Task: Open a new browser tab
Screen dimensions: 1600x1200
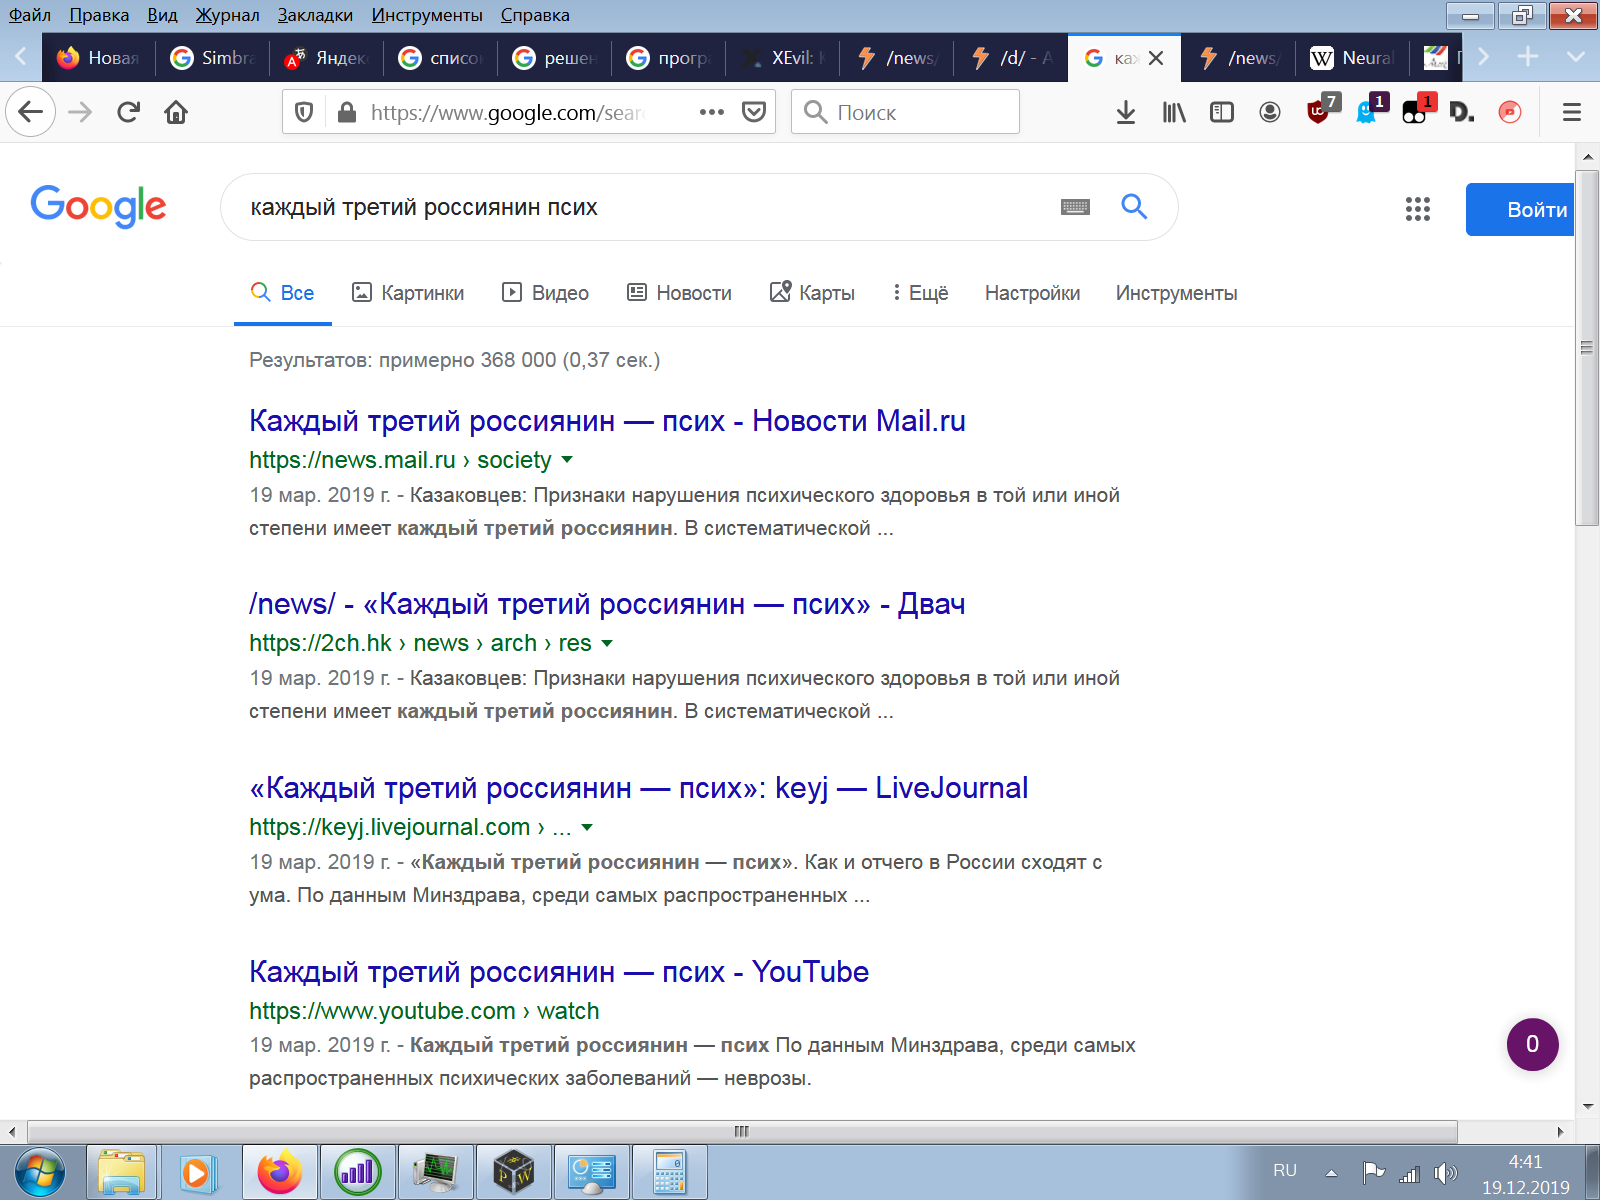Action: click(1528, 57)
